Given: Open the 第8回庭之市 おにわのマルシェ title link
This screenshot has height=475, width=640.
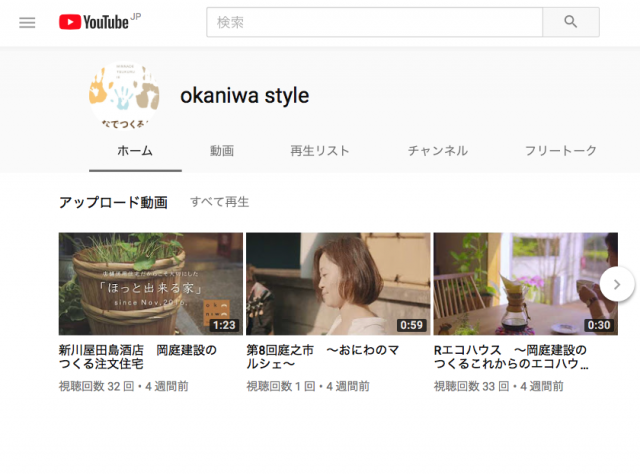Looking at the screenshot, I should [x=322, y=357].
